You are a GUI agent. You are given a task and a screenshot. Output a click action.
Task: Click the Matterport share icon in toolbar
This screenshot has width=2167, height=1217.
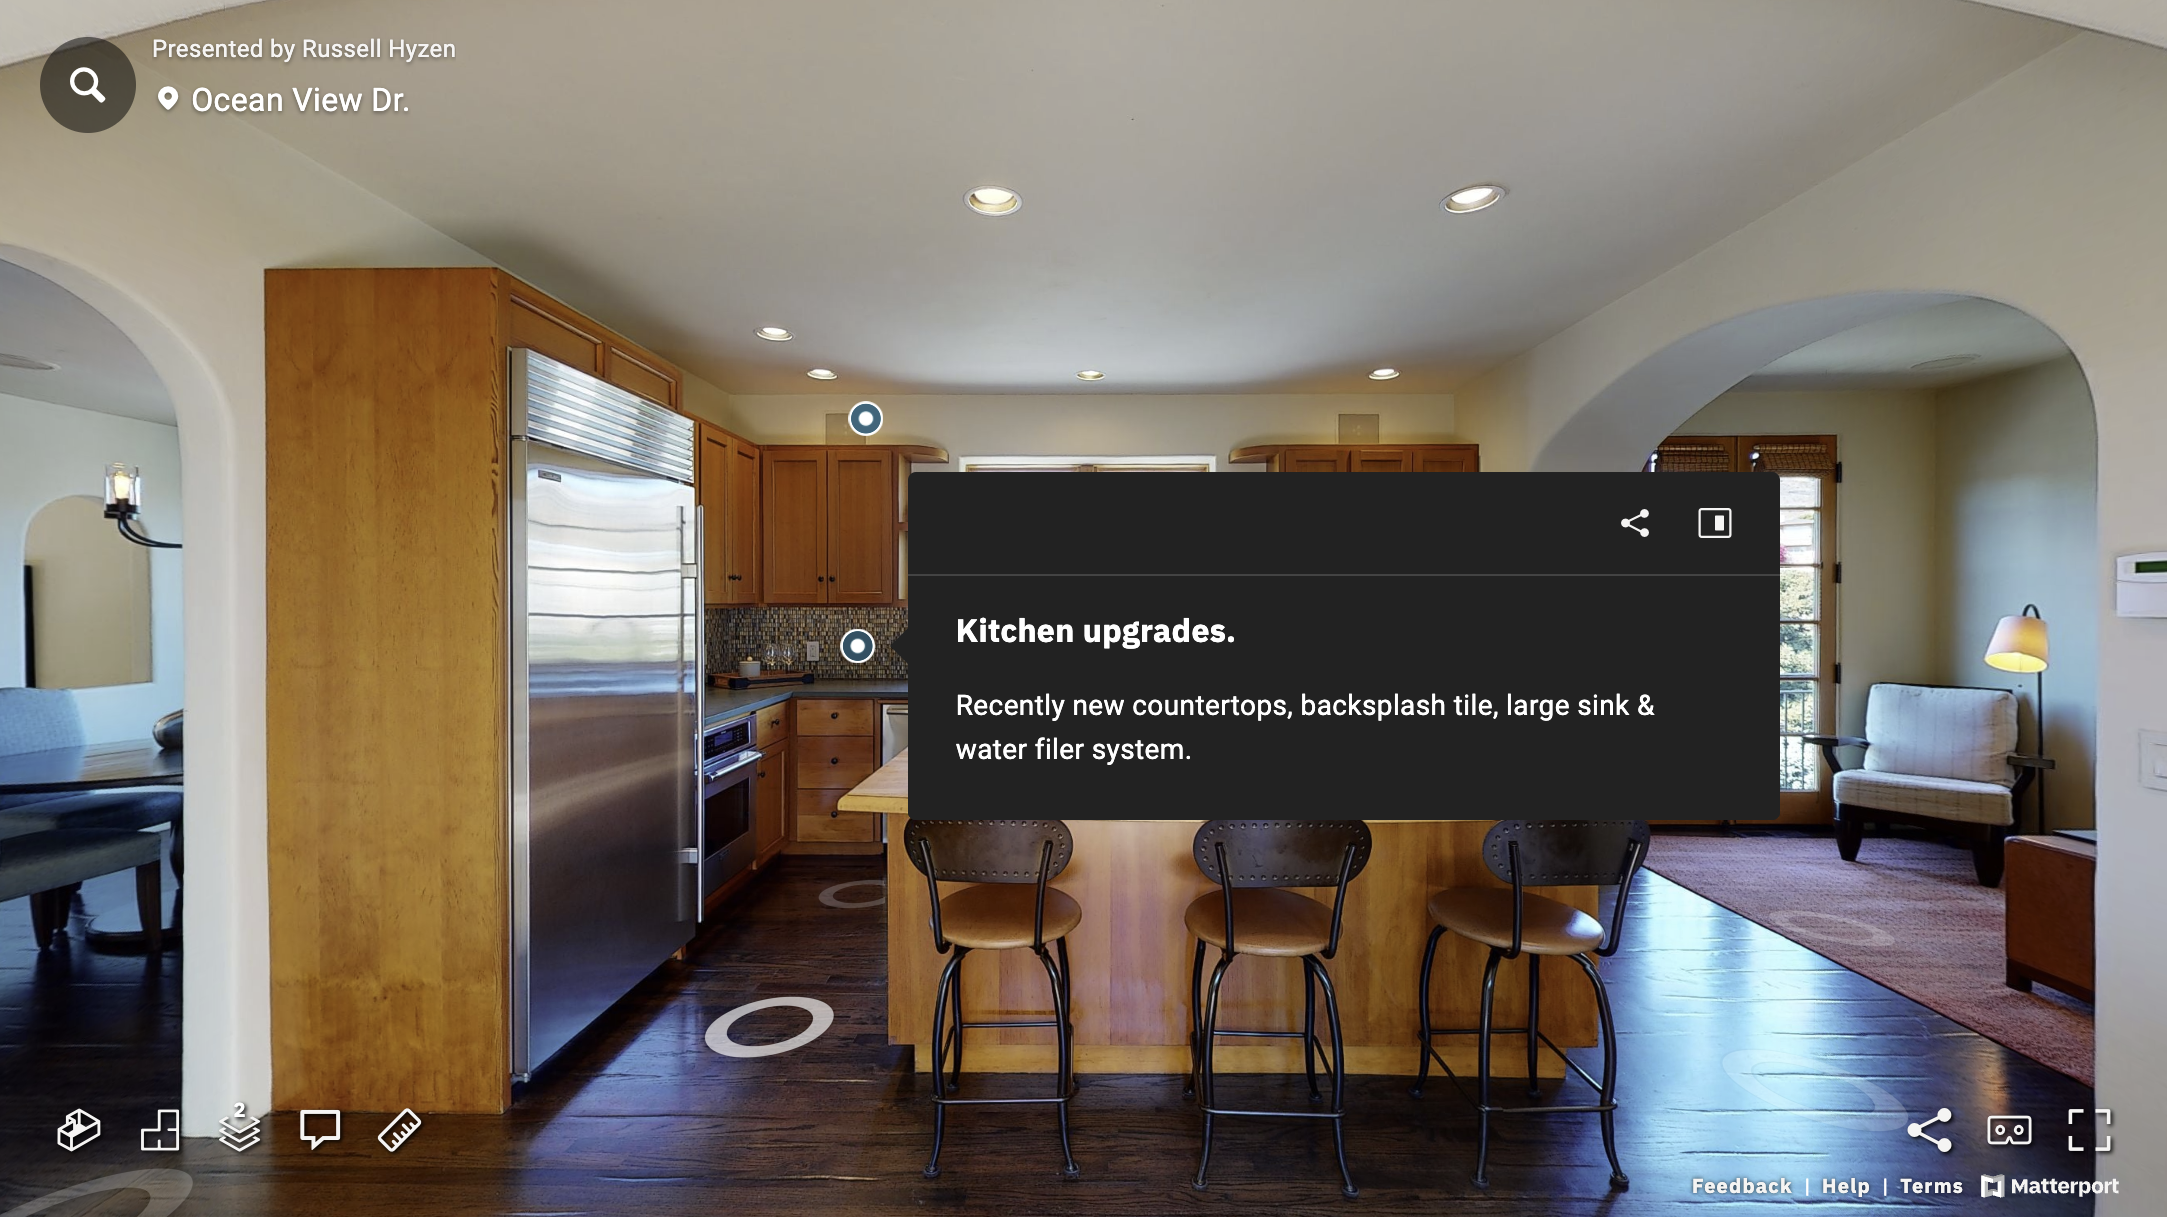pyautogui.click(x=1929, y=1128)
